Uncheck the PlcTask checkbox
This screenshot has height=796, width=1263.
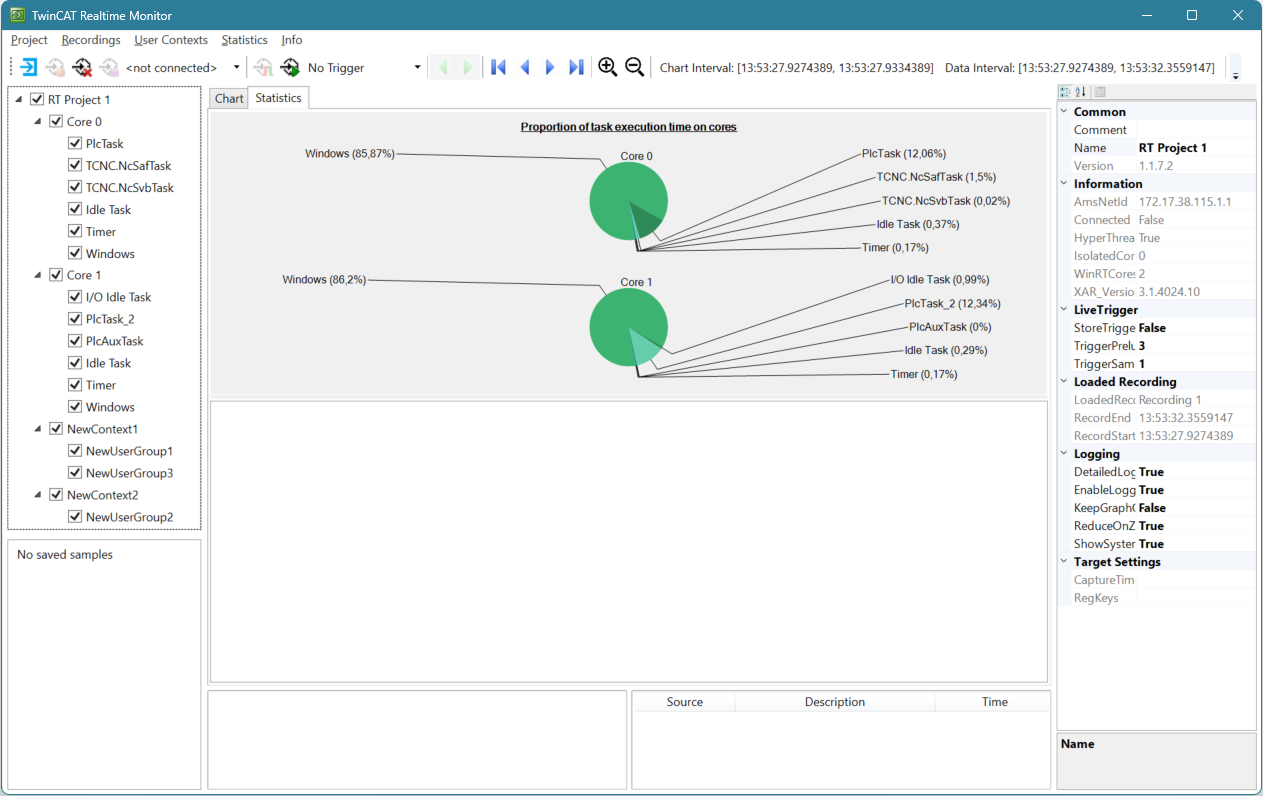(75, 144)
